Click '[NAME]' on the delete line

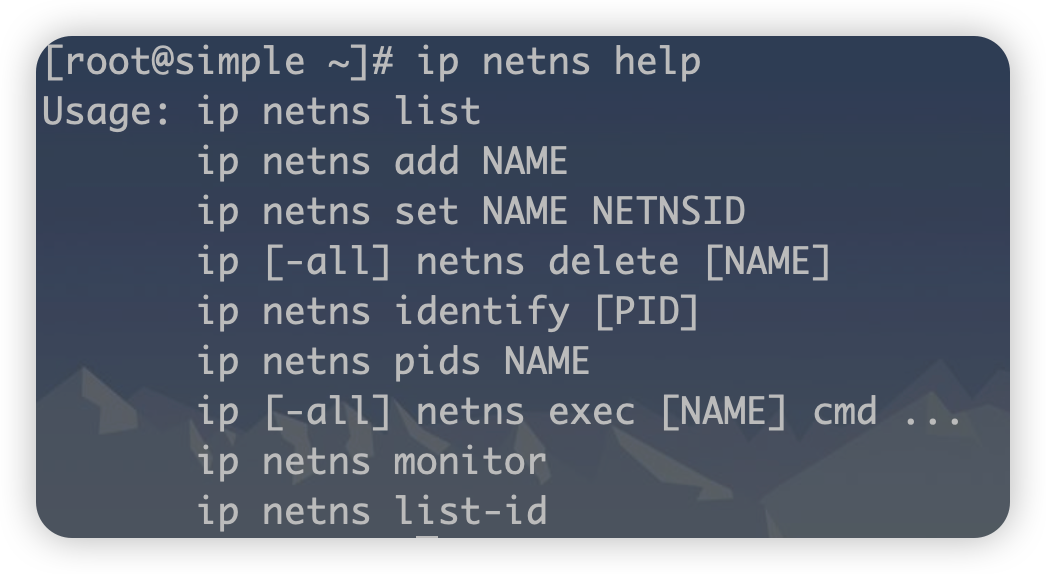click(767, 262)
